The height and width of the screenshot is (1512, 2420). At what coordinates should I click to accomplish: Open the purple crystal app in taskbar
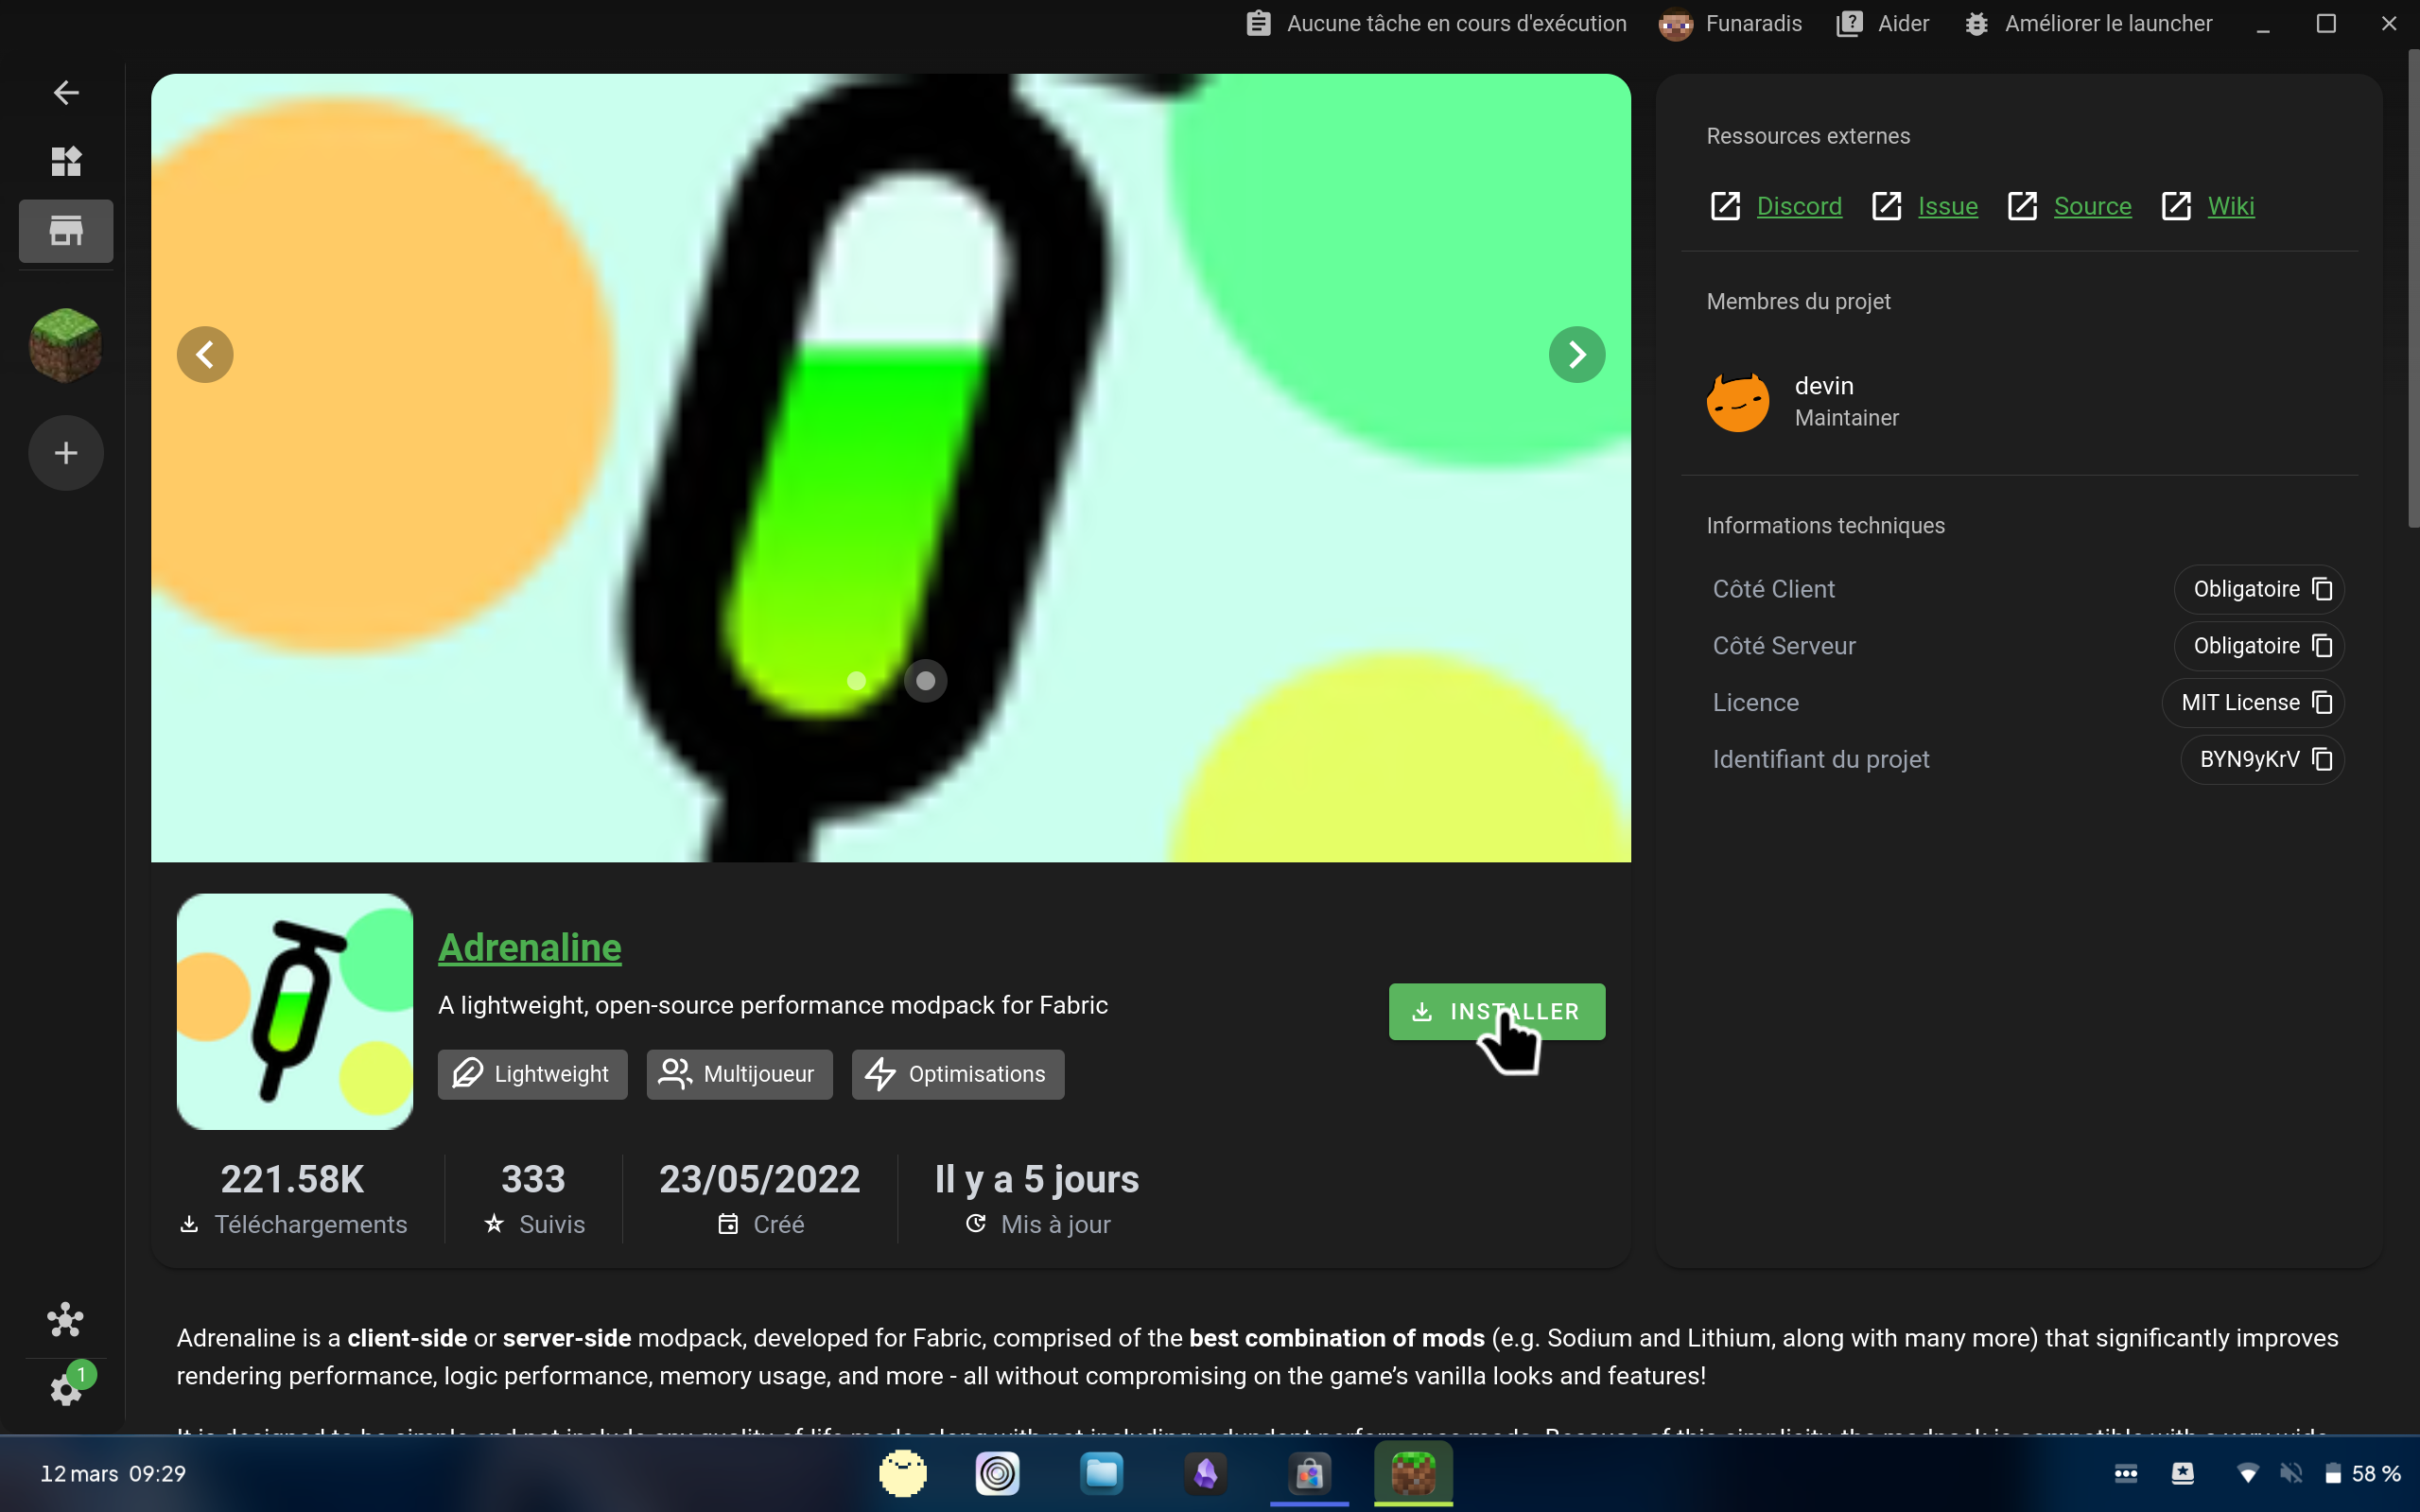pos(1206,1473)
